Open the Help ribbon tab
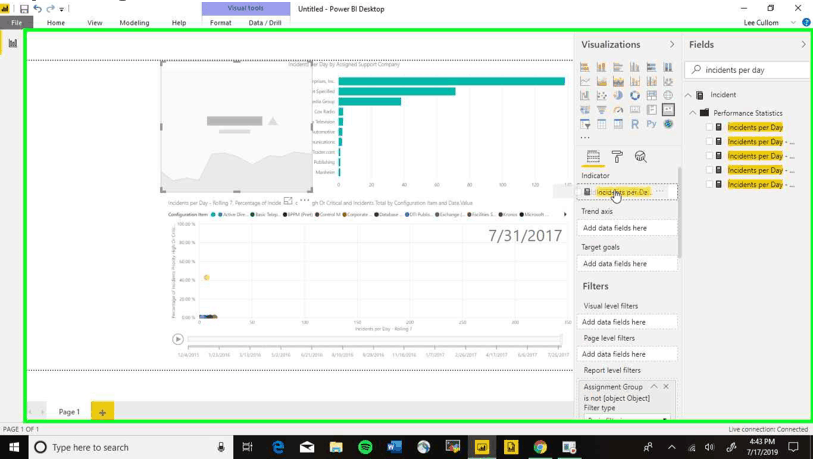The height and width of the screenshot is (460, 815). [179, 23]
